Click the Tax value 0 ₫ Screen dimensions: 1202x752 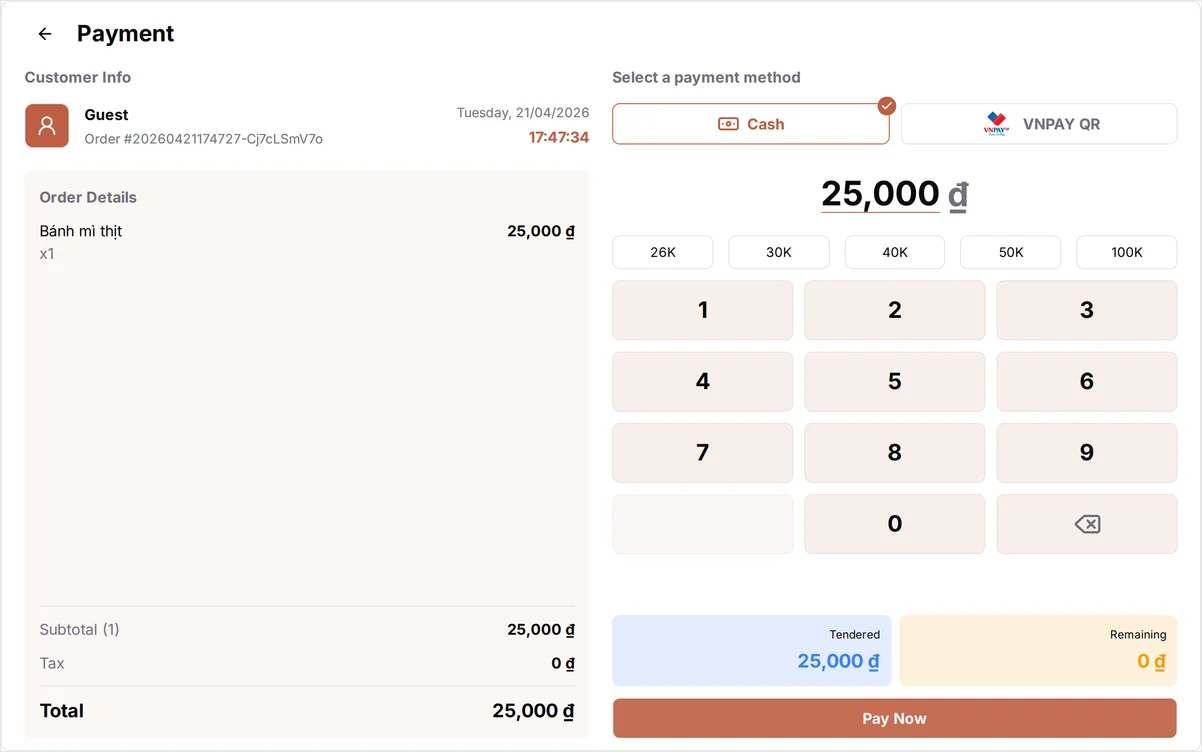point(563,663)
